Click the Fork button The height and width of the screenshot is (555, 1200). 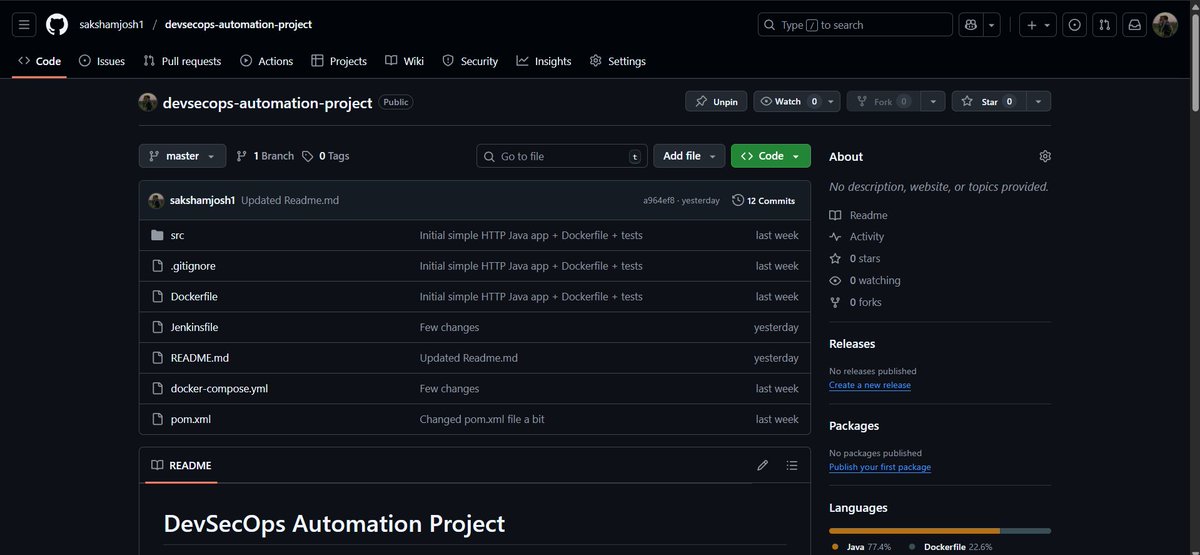(883, 102)
